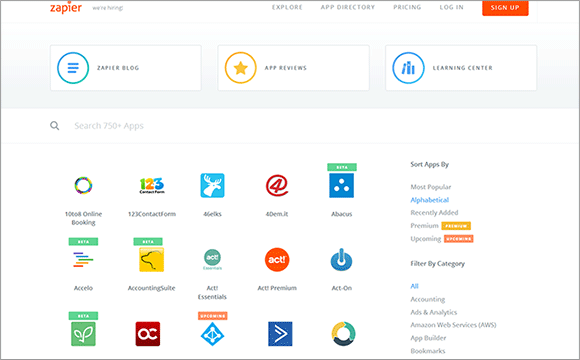
Task: Open the dark blue arrow app icon
Action: 280,334
